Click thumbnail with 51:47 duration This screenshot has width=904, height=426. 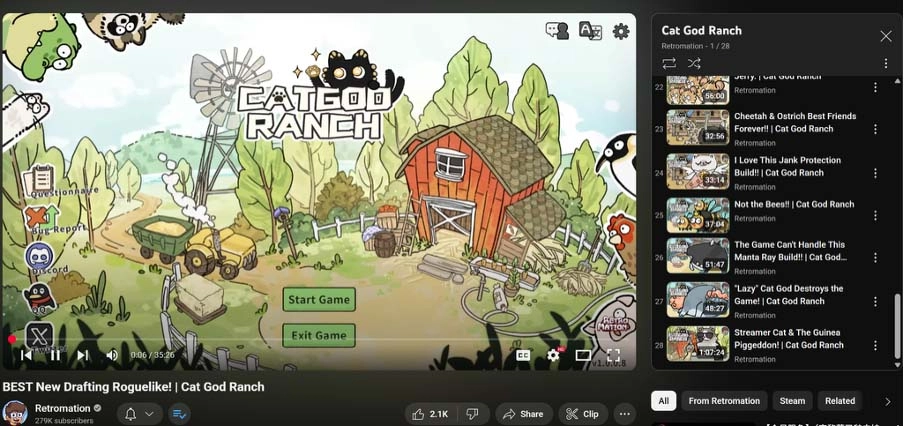(x=698, y=255)
